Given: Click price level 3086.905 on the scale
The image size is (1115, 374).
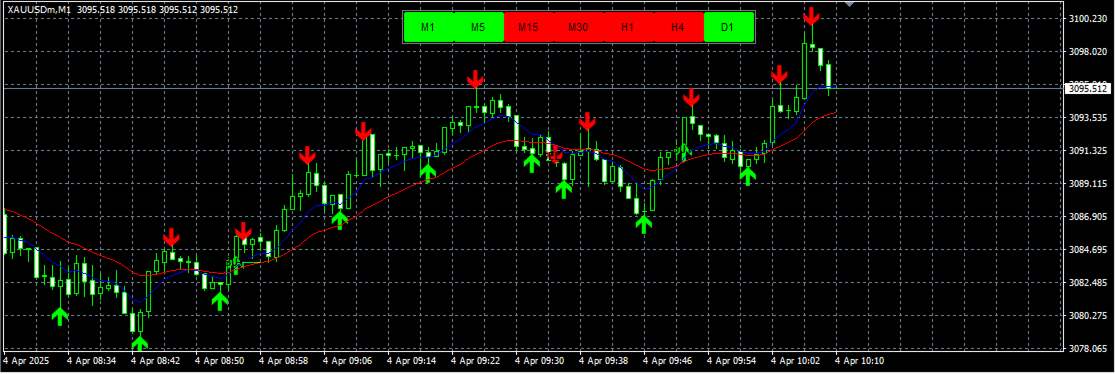Looking at the screenshot, I should click(x=1089, y=217).
